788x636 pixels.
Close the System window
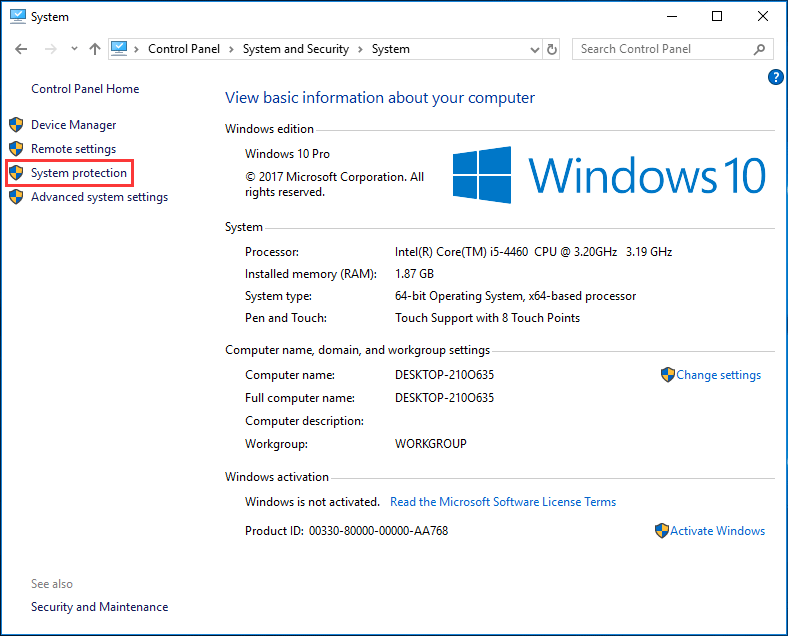click(762, 17)
